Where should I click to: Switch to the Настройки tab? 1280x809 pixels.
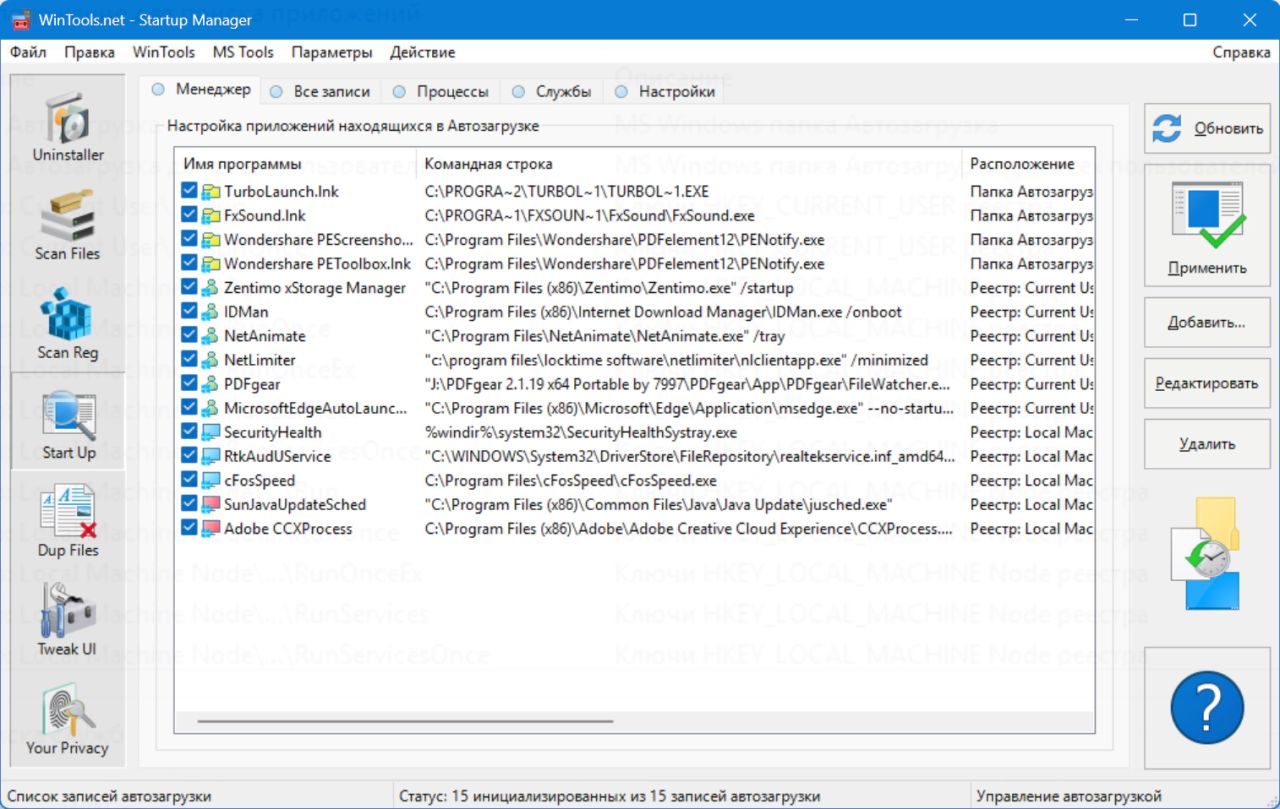(666, 91)
